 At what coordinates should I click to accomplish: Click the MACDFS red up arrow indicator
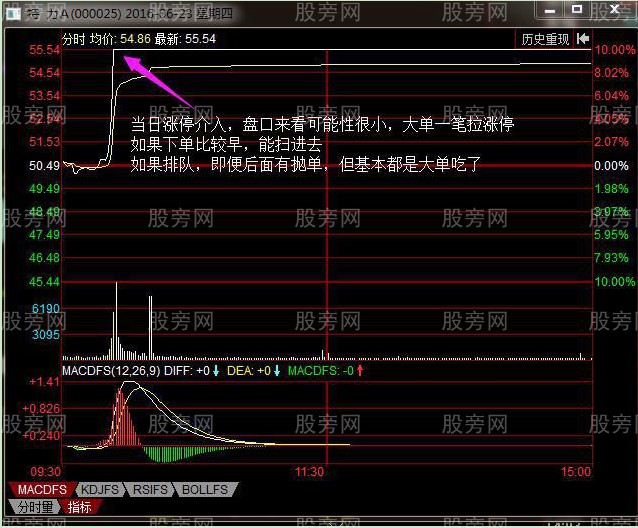pyautogui.click(x=360, y=371)
